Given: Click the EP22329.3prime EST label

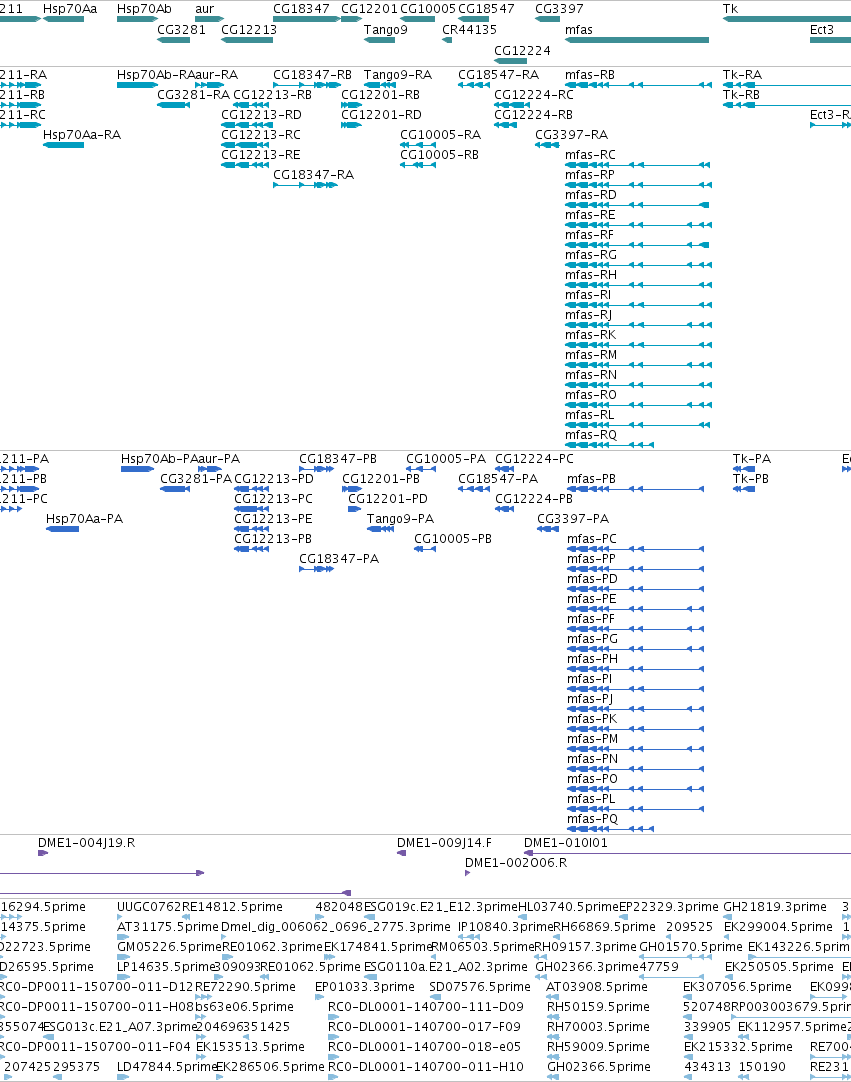Looking at the screenshot, I should (669, 907).
